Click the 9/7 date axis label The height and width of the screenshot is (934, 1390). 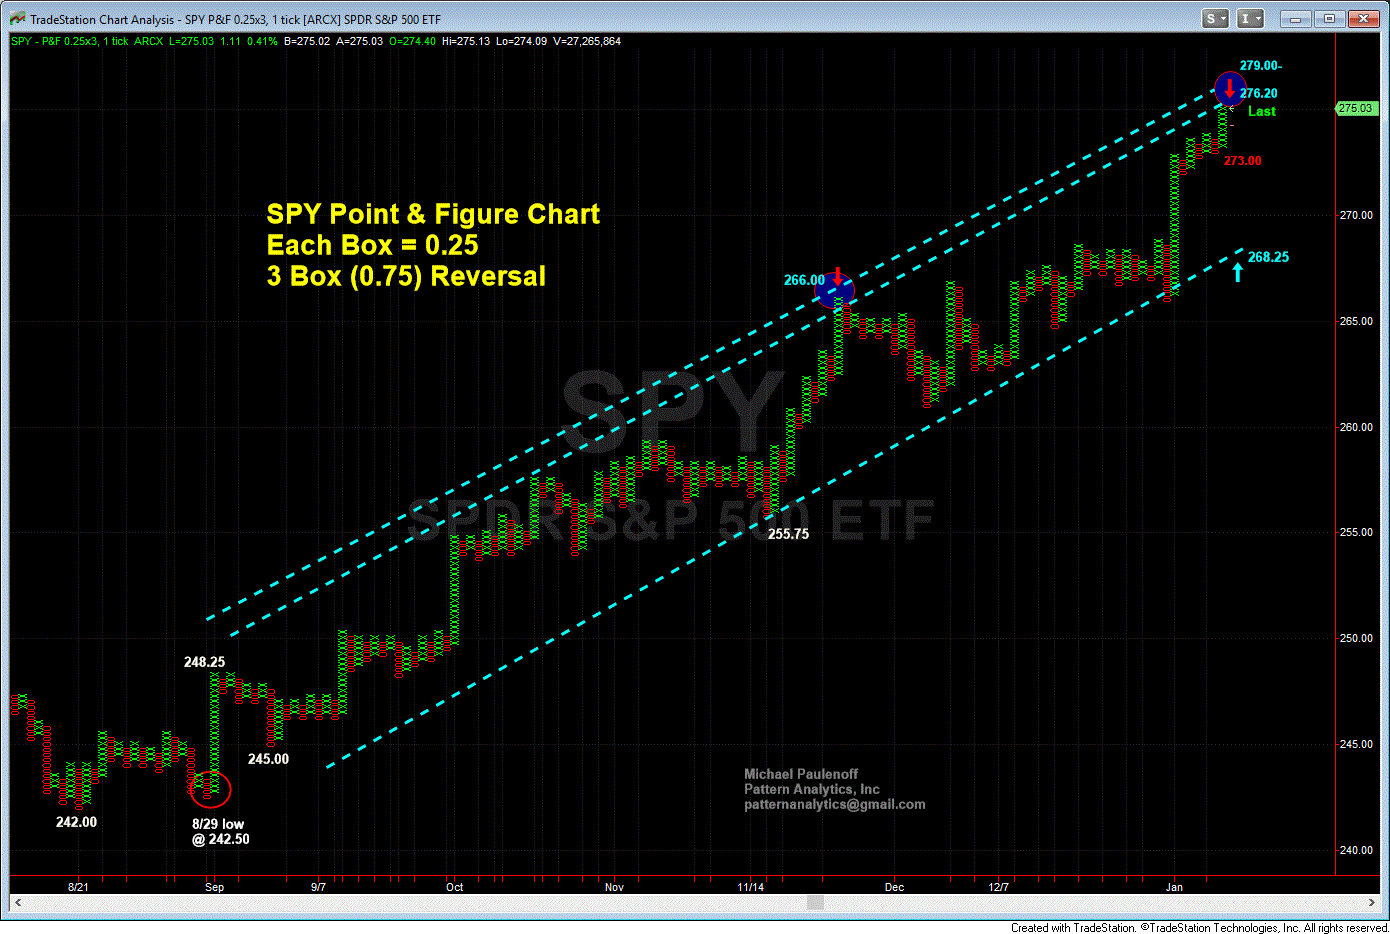pos(318,887)
